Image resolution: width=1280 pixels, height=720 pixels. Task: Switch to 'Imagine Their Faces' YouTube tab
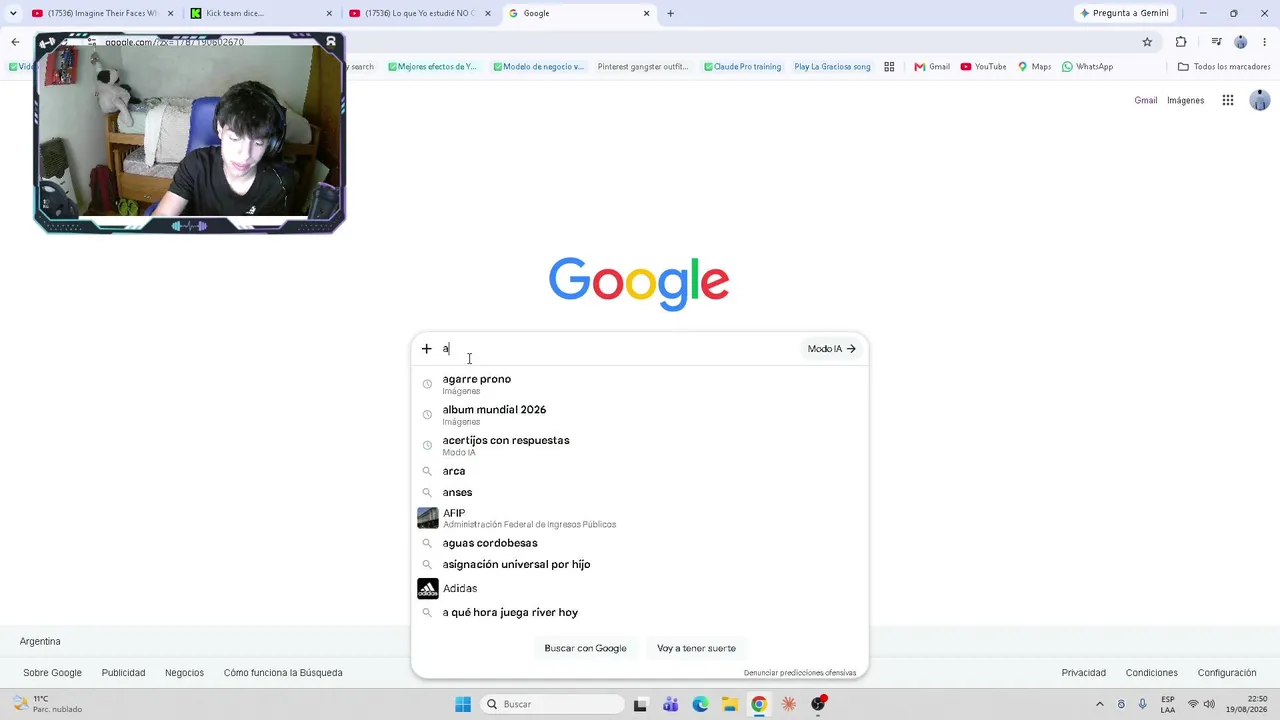click(103, 13)
